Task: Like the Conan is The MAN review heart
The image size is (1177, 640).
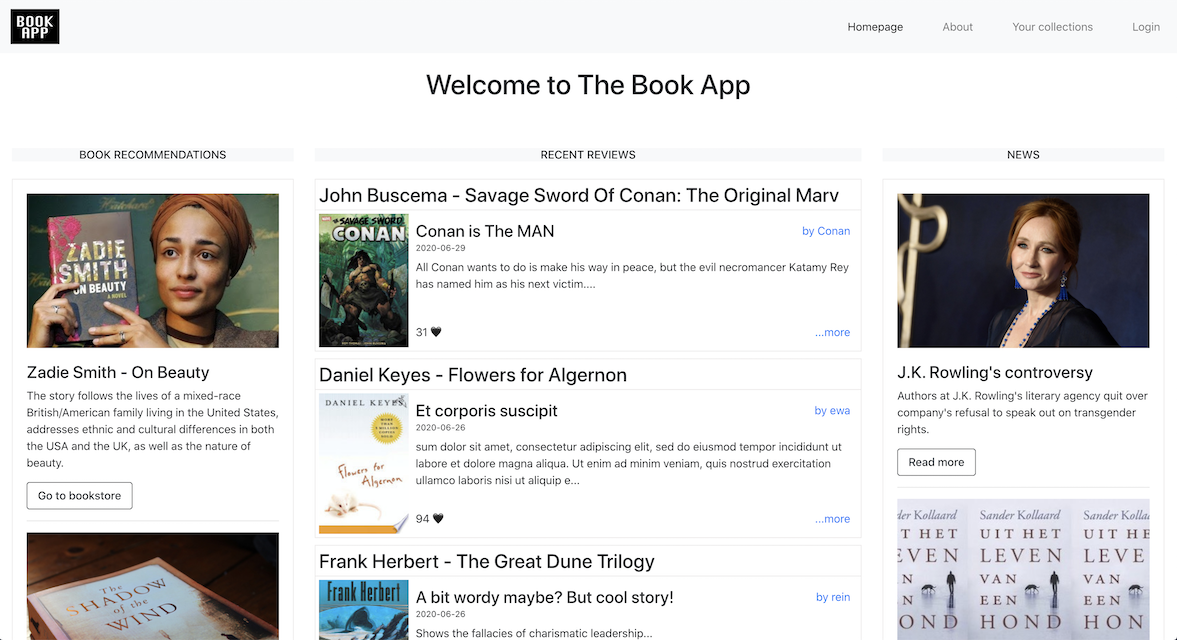Action: click(436, 332)
